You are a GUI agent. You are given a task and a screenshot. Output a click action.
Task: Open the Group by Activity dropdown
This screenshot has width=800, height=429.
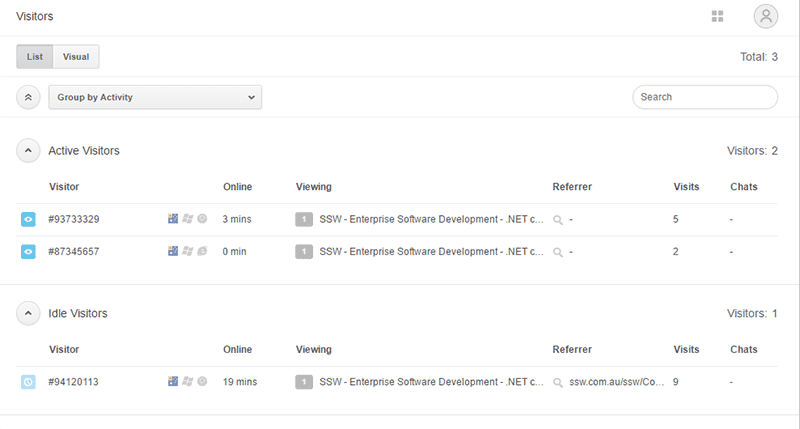[155, 97]
